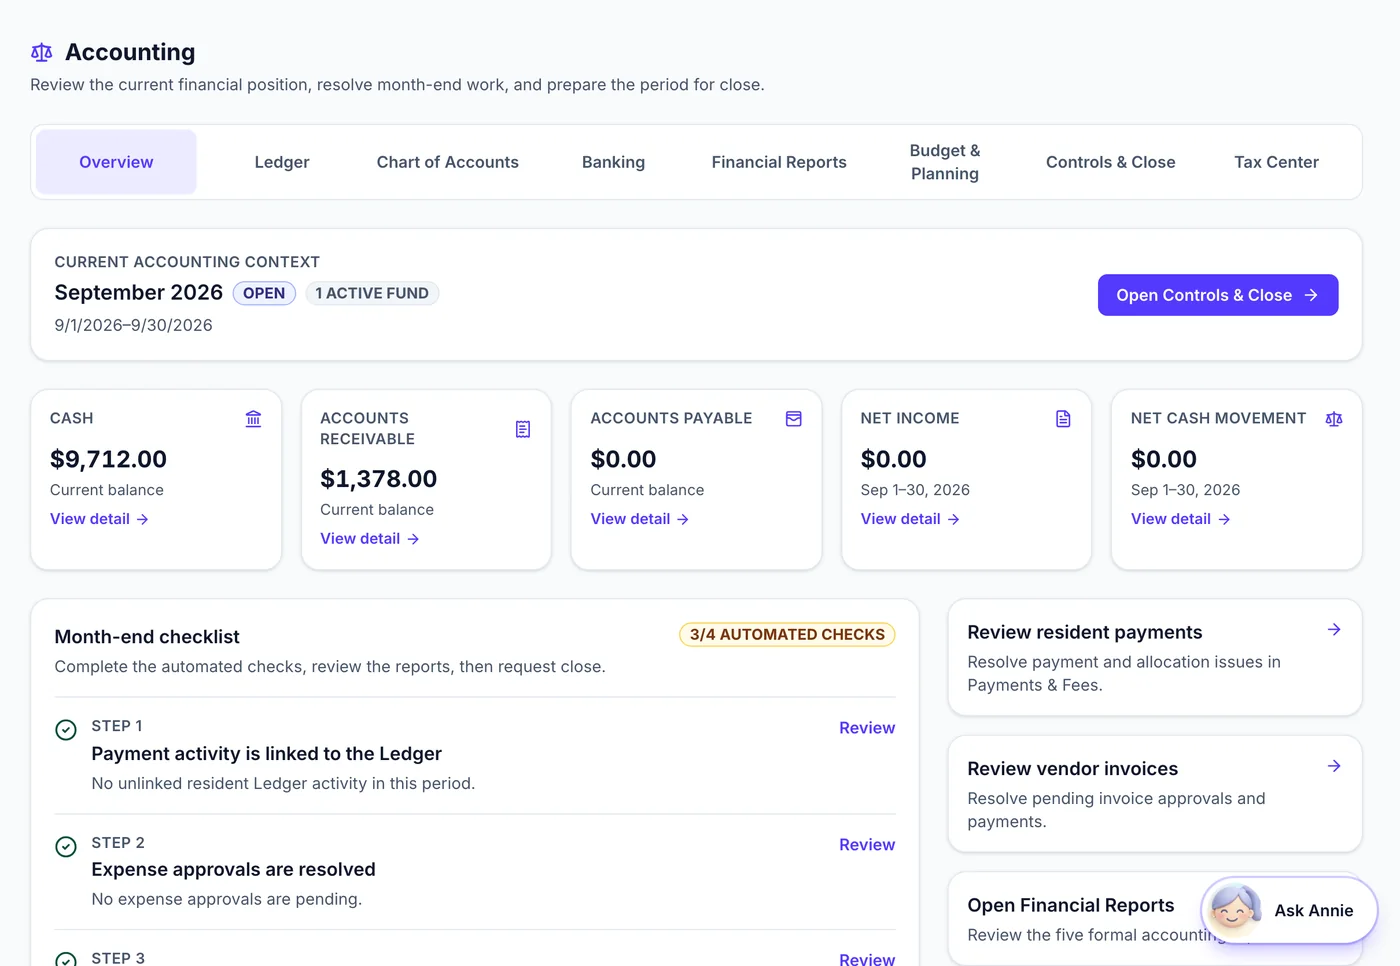
Task: Open the Review resident payments card
Action: [1155, 657]
